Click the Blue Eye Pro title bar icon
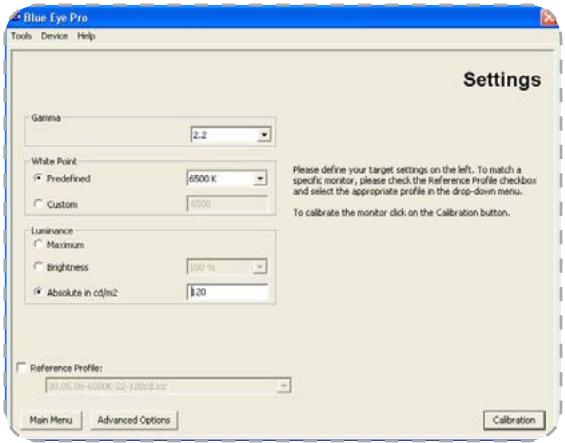The width and height of the screenshot is (565, 443). tap(14, 17)
